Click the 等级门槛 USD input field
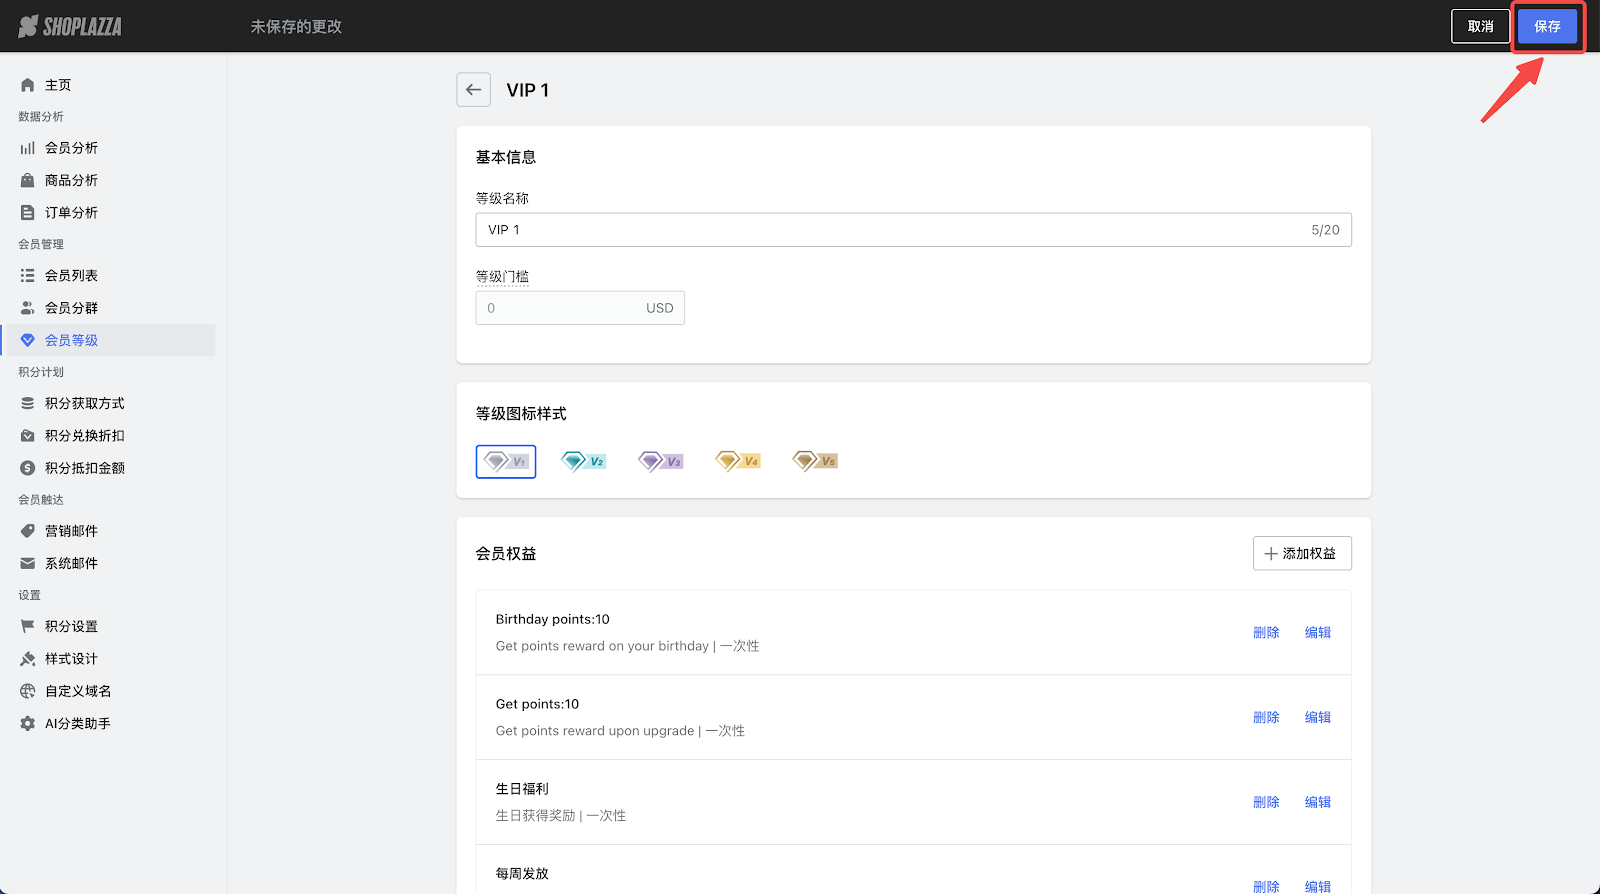This screenshot has width=1600, height=894. pos(580,308)
